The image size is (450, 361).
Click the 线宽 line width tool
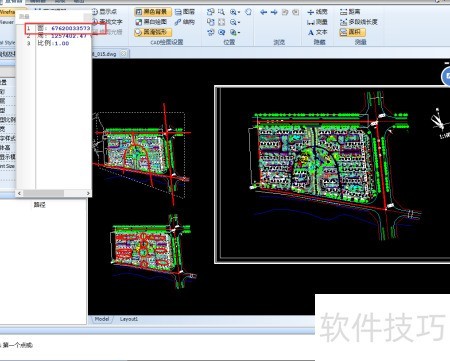[x=317, y=12]
